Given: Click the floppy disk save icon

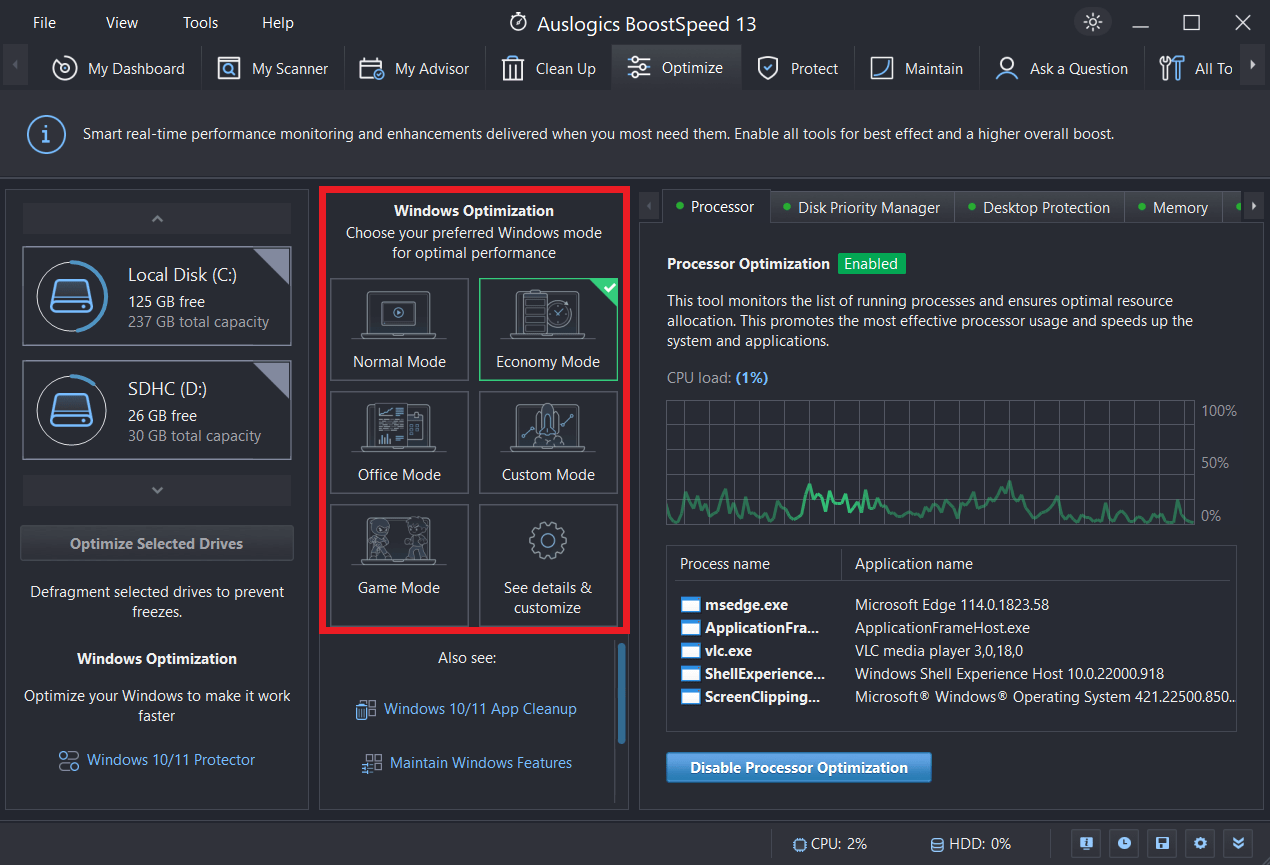Looking at the screenshot, I should coord(1162,843).
